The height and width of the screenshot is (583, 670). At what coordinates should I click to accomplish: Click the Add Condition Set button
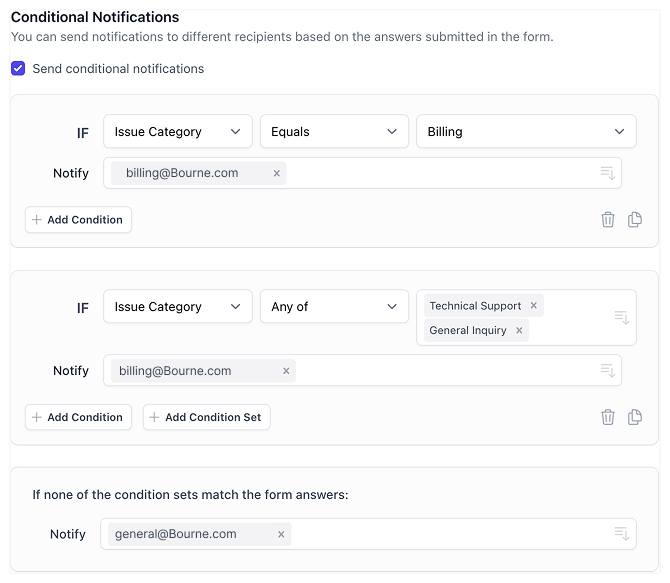(x=206, y=417)
